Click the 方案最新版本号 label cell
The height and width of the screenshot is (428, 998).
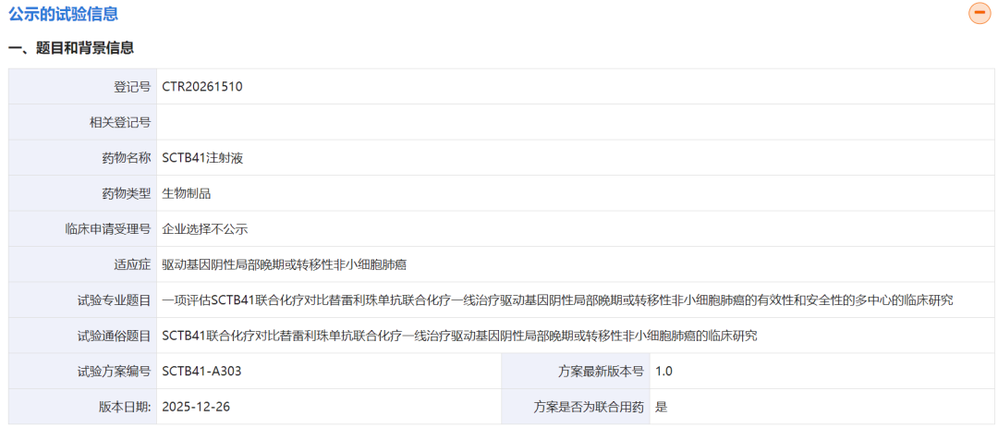click(x=575, y=371)
